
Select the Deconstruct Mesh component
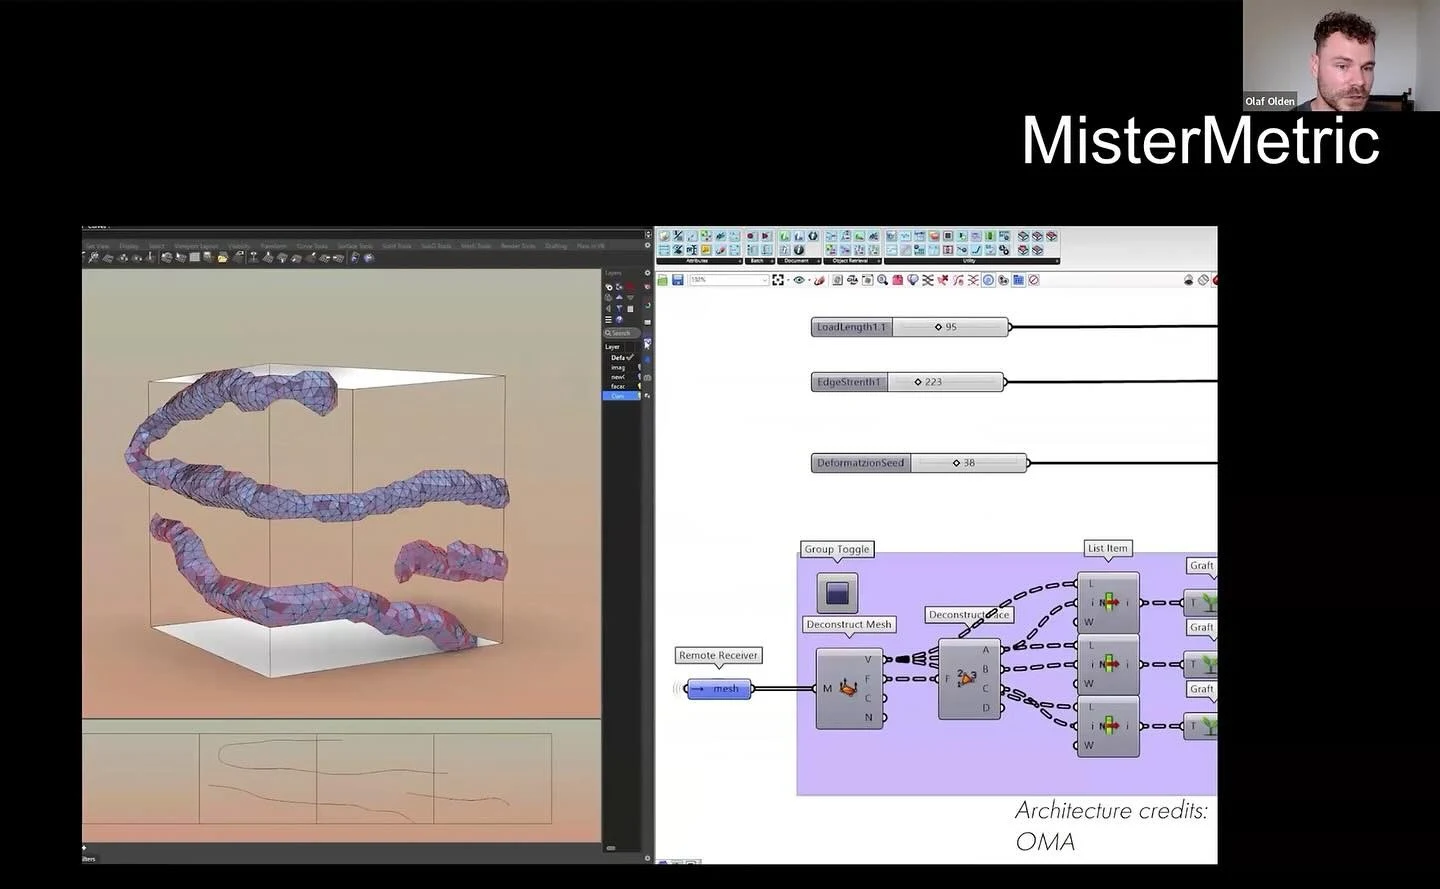(x=849, y=688)
